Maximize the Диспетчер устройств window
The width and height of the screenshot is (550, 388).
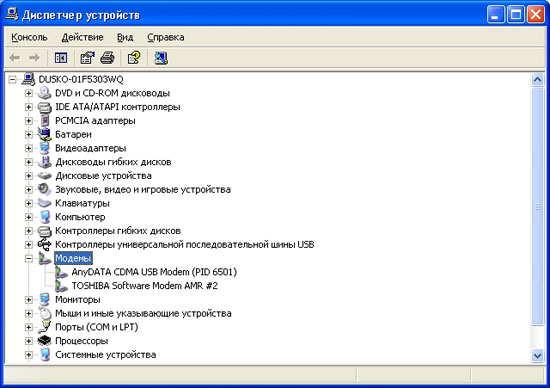pyautogui.click(x=516, y=15)
